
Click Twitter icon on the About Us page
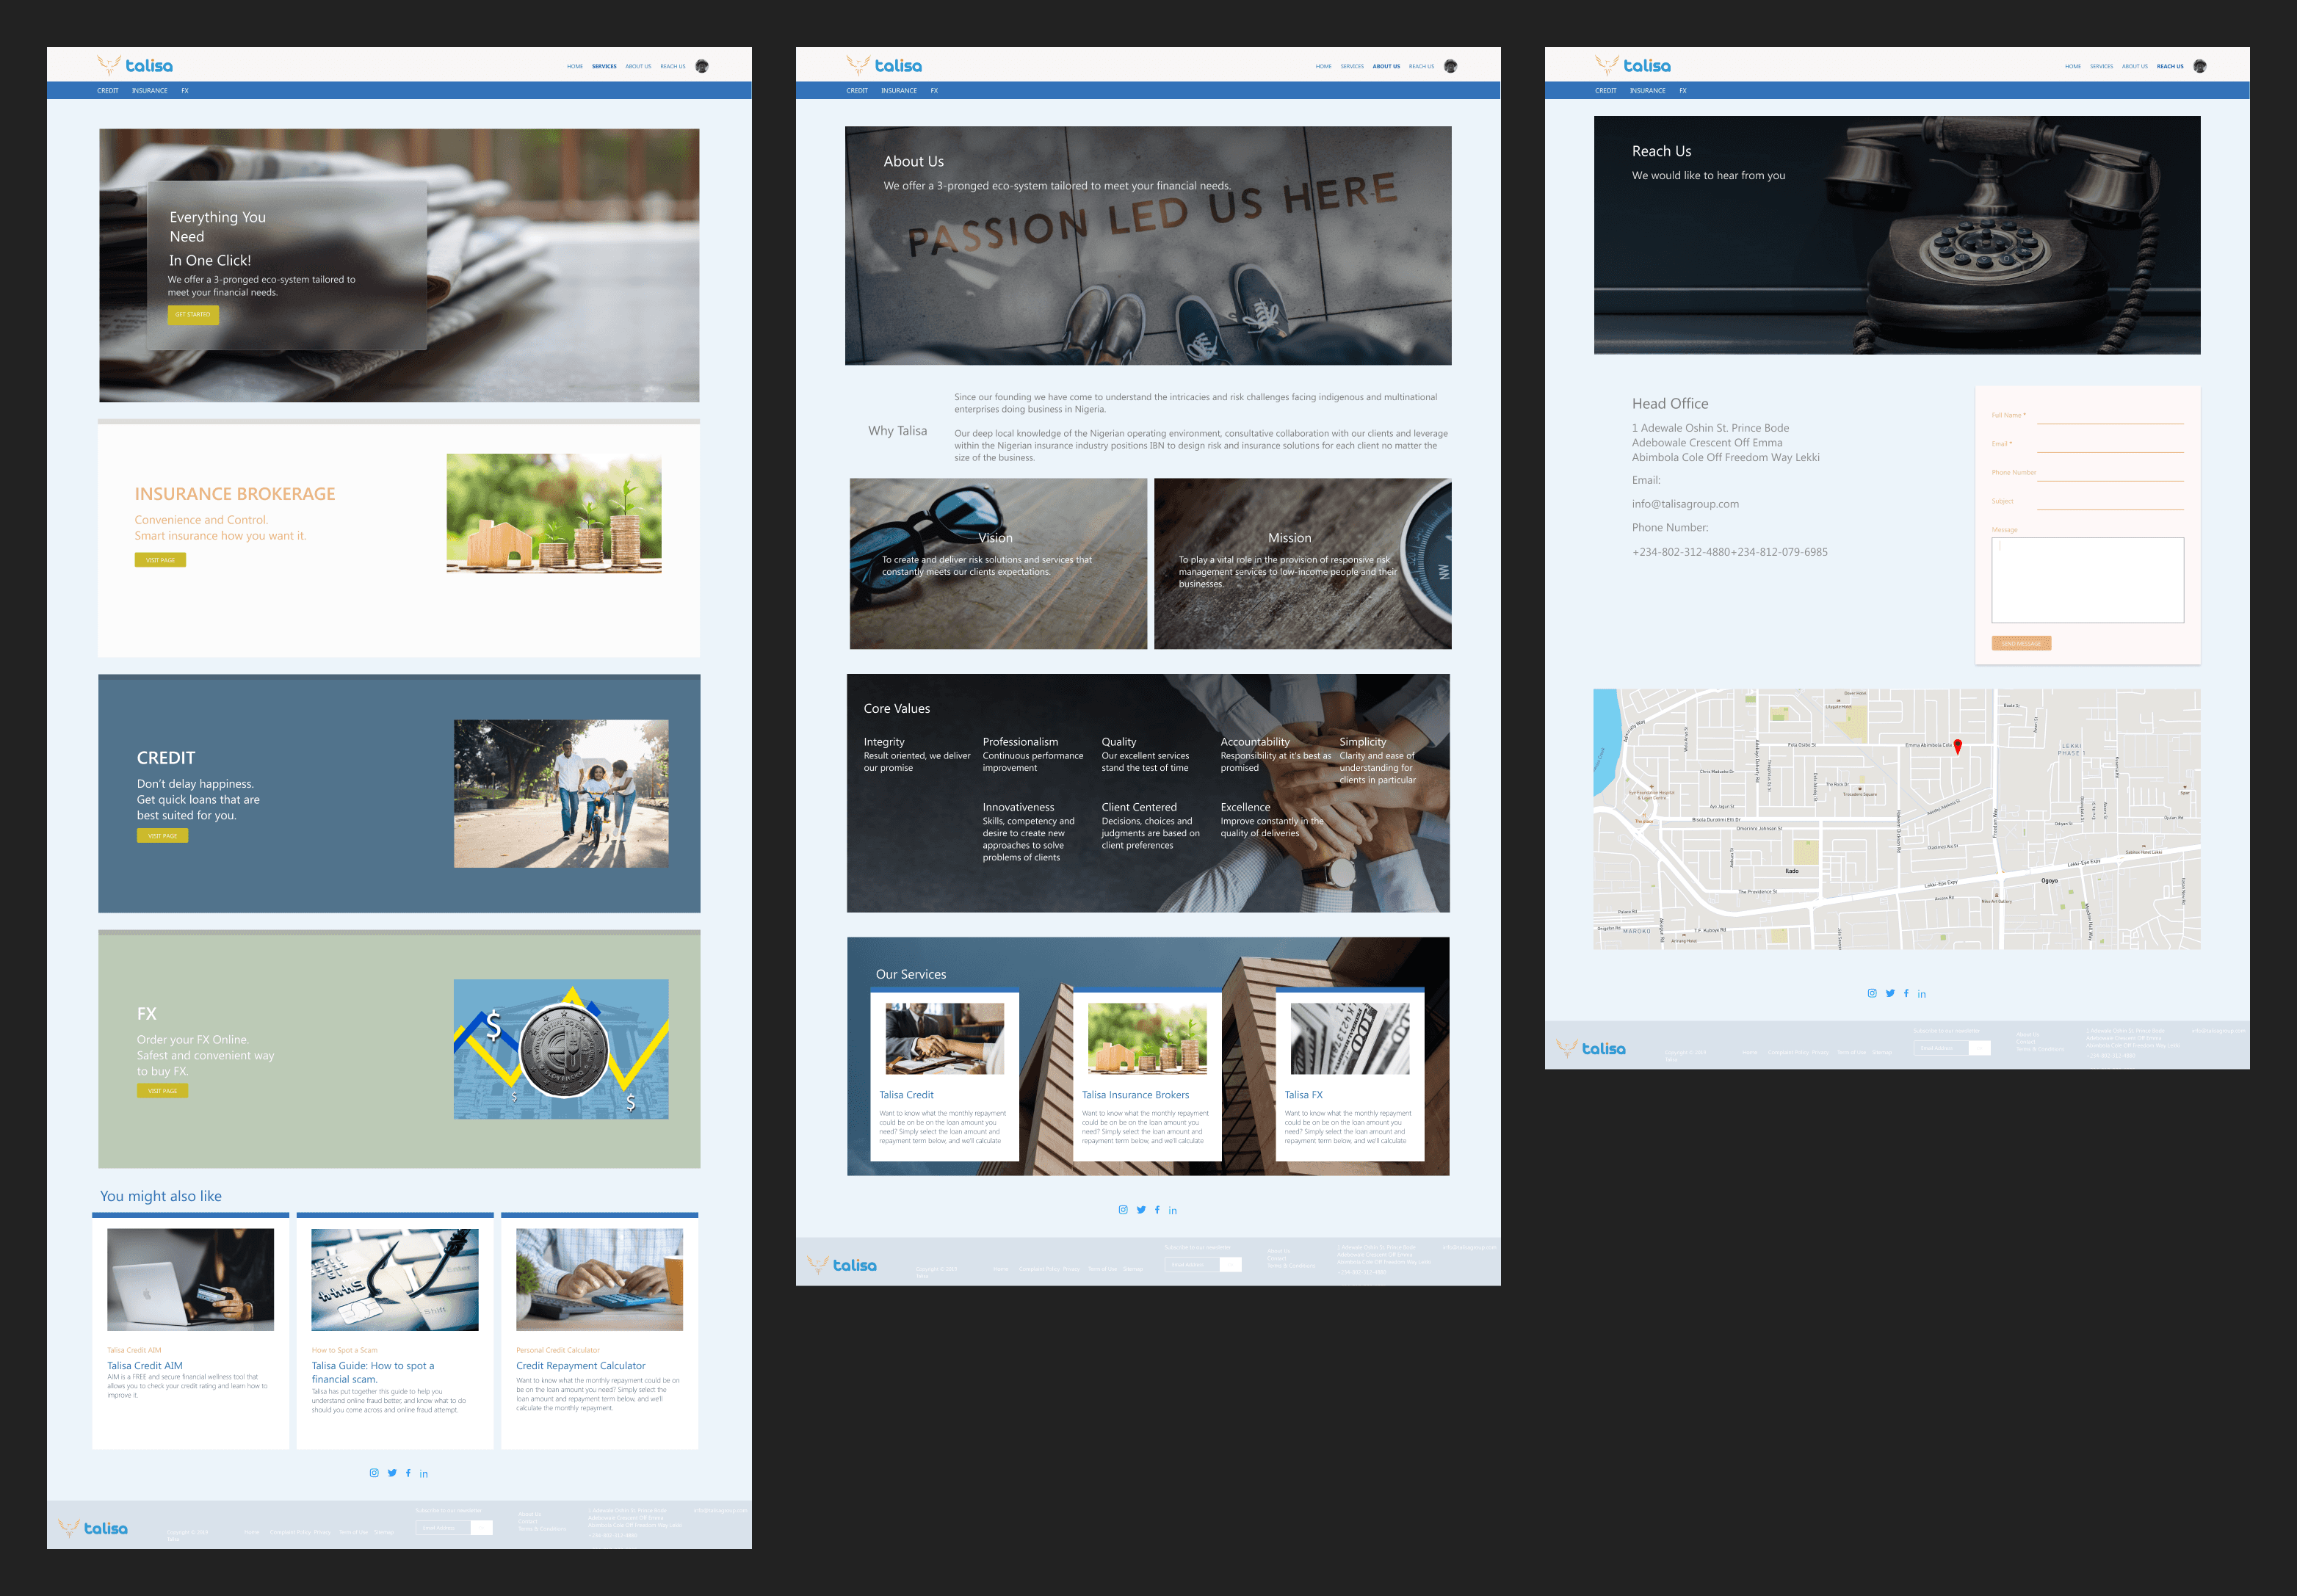(1141, 1210)
